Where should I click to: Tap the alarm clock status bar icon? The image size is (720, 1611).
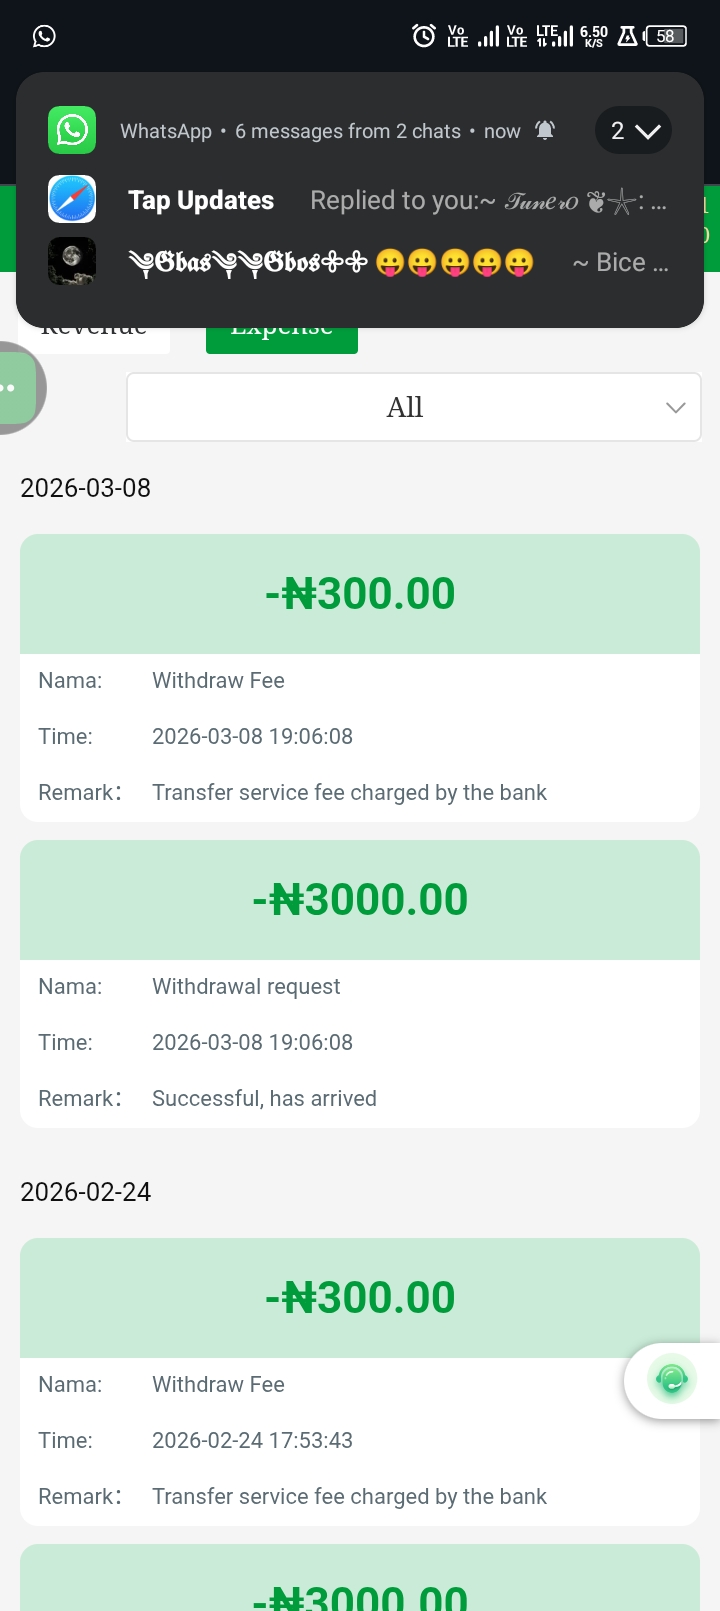tap(424, 36)
